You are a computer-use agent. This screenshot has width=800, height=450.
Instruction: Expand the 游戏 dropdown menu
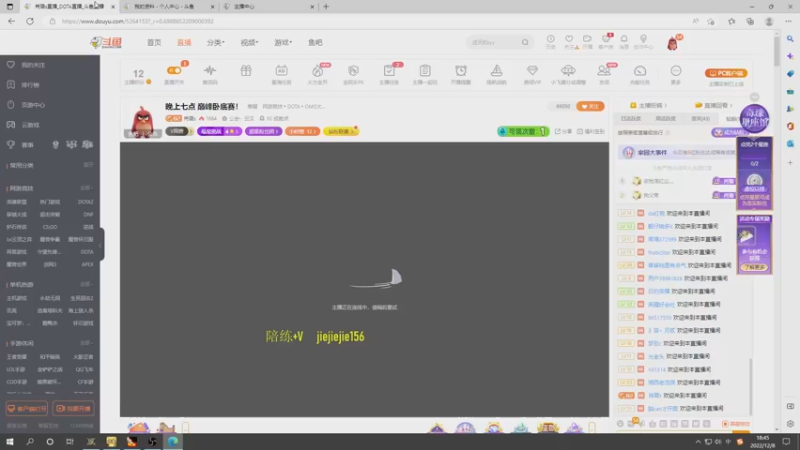click(283, 42)
